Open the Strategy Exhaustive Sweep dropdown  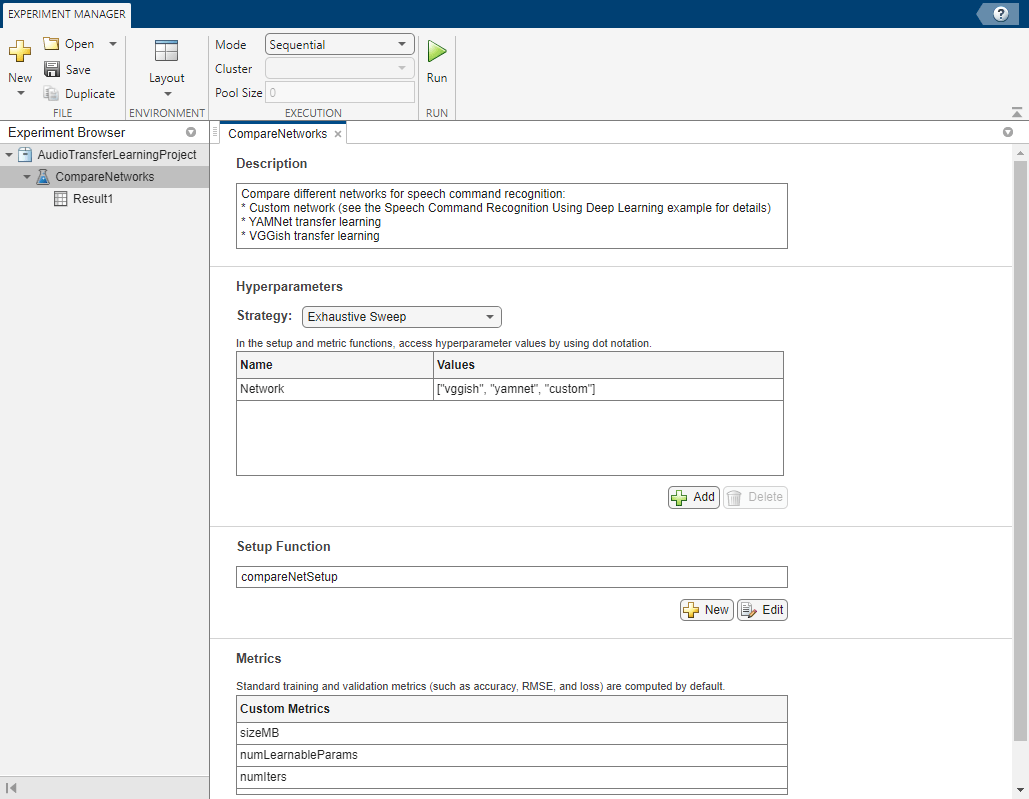[401, 317]
